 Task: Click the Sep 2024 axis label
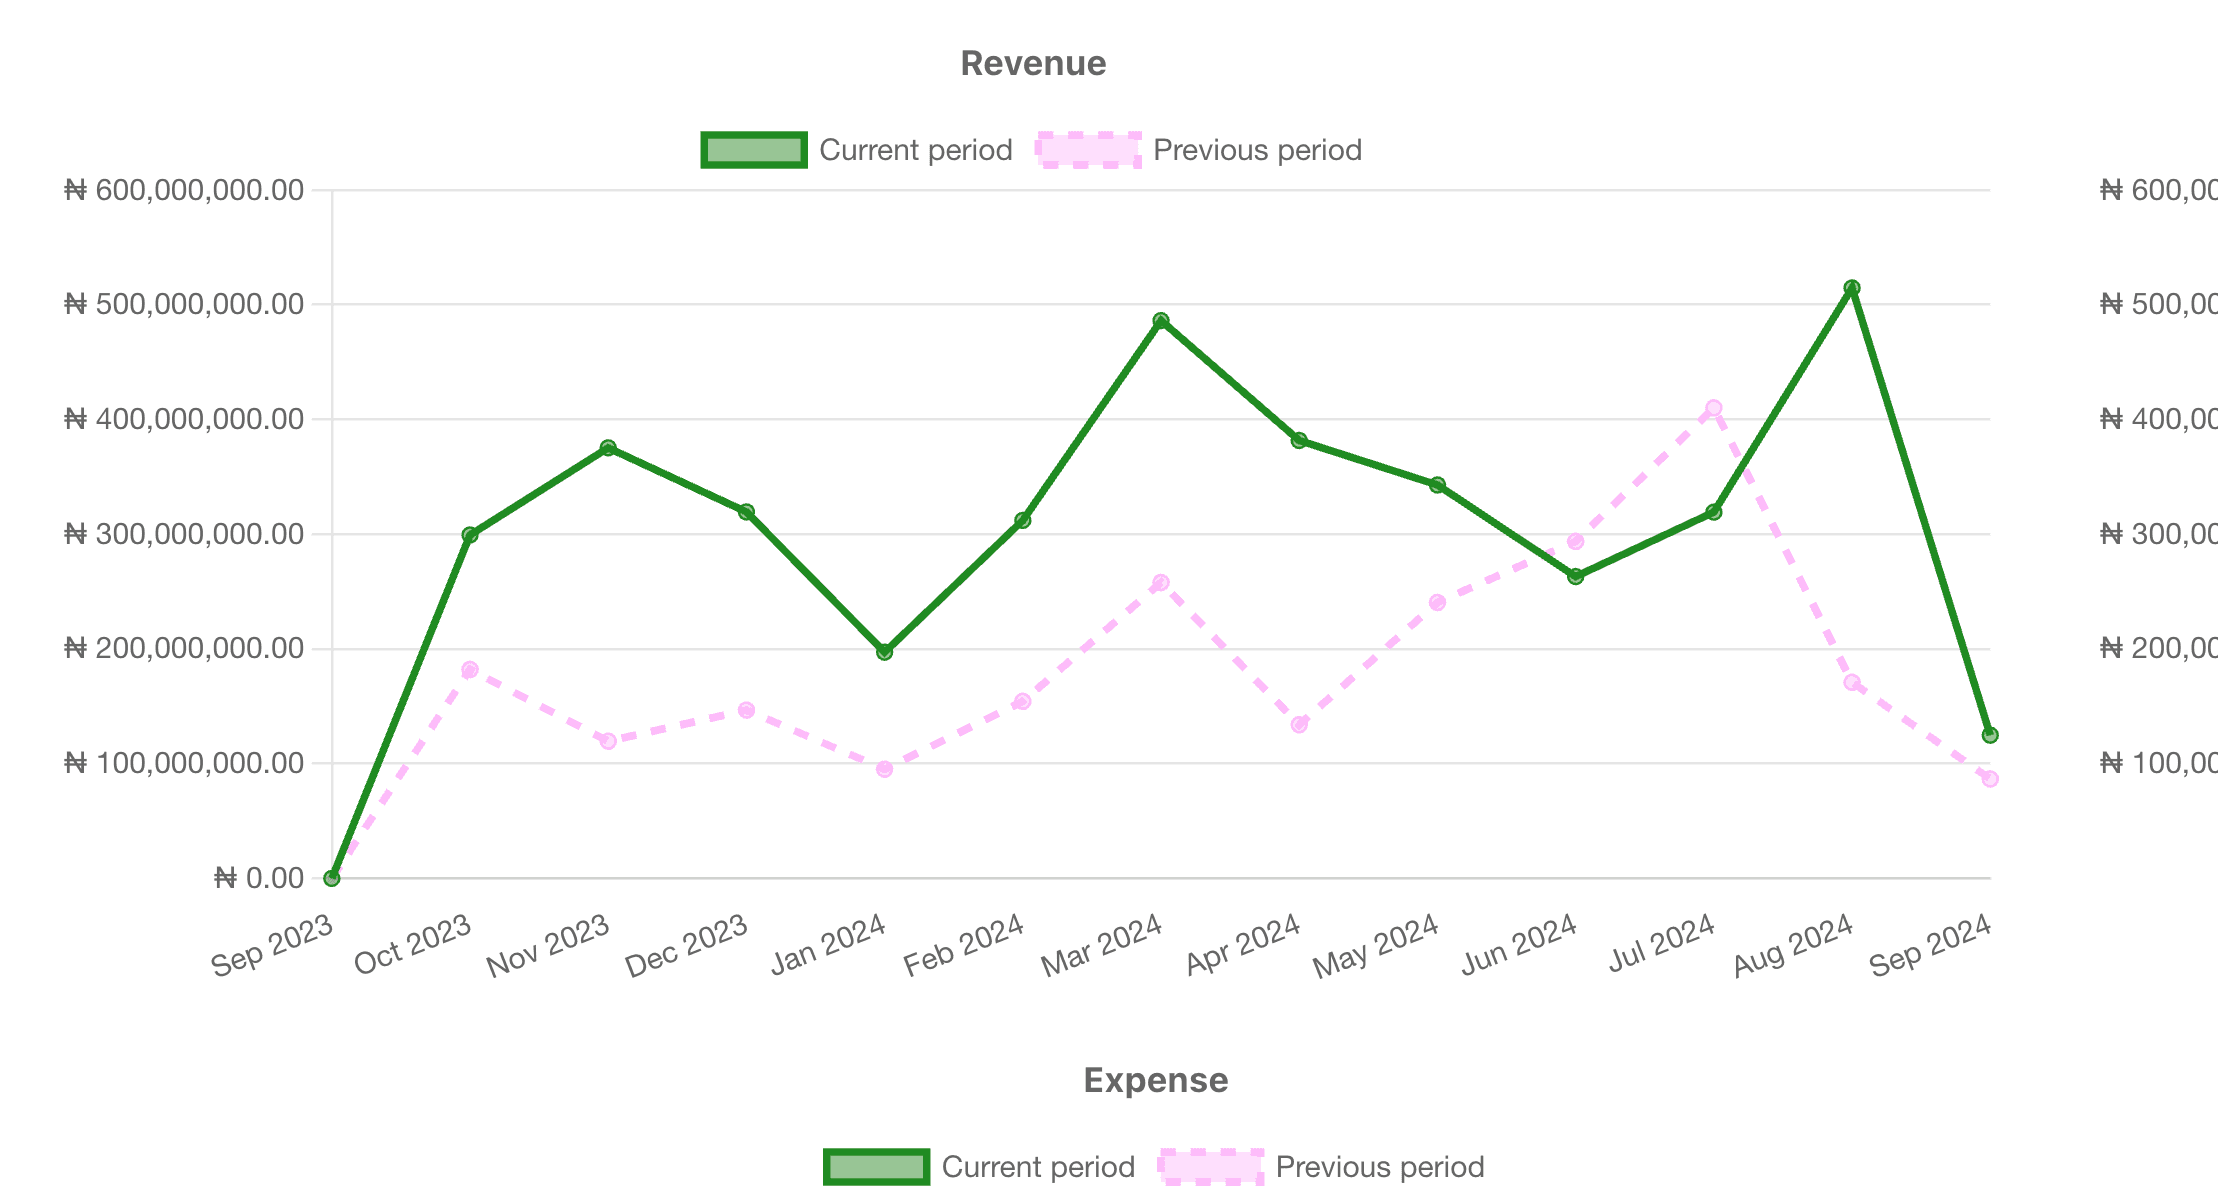tap(1930, 946)
